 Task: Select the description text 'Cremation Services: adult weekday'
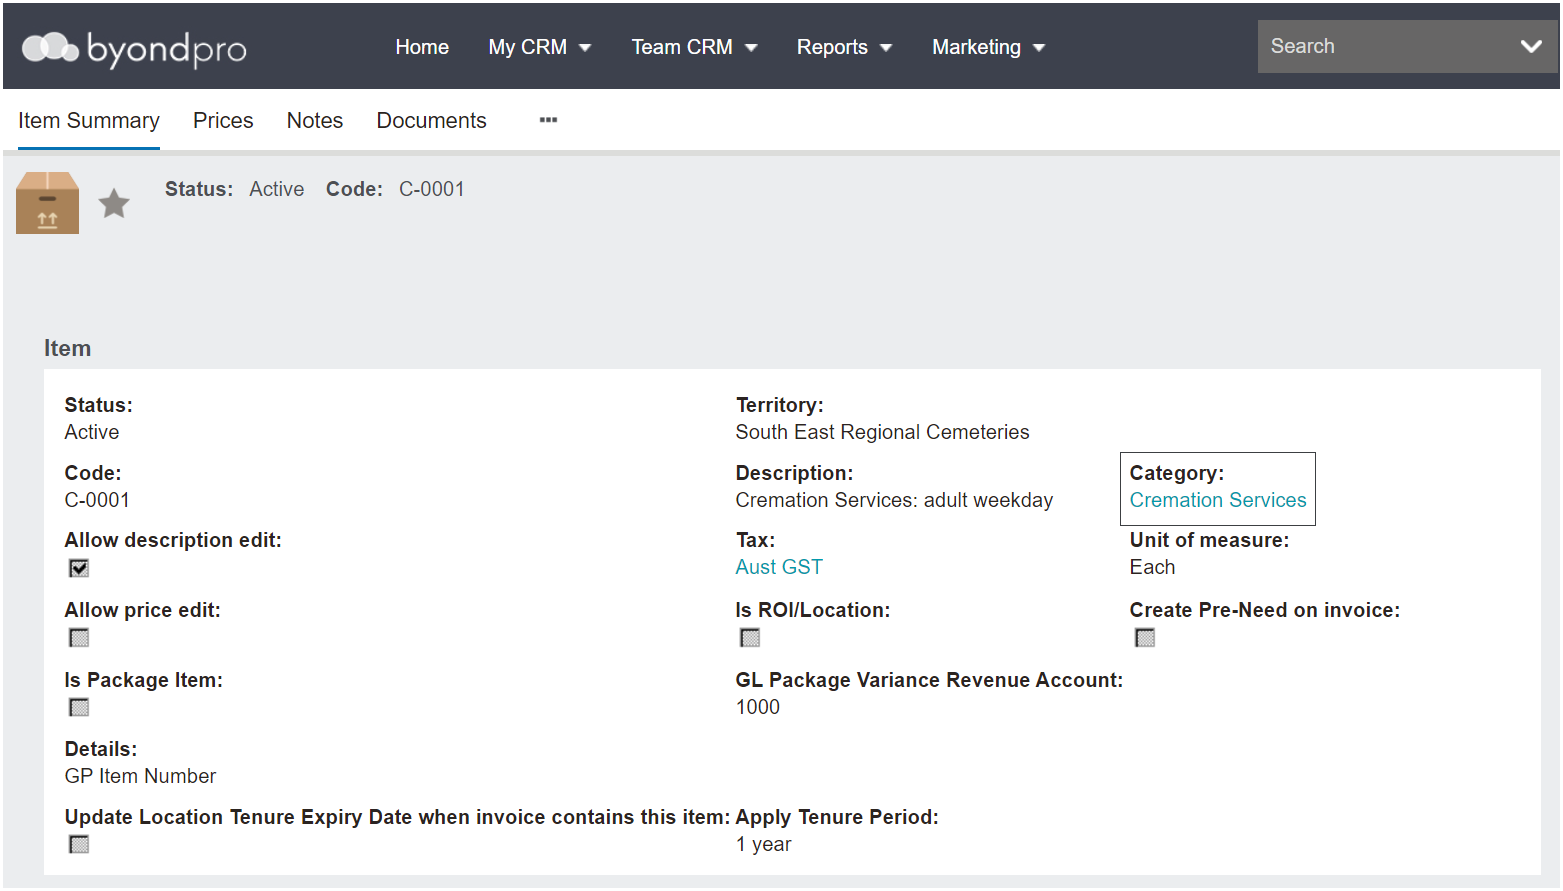(894, 500)
